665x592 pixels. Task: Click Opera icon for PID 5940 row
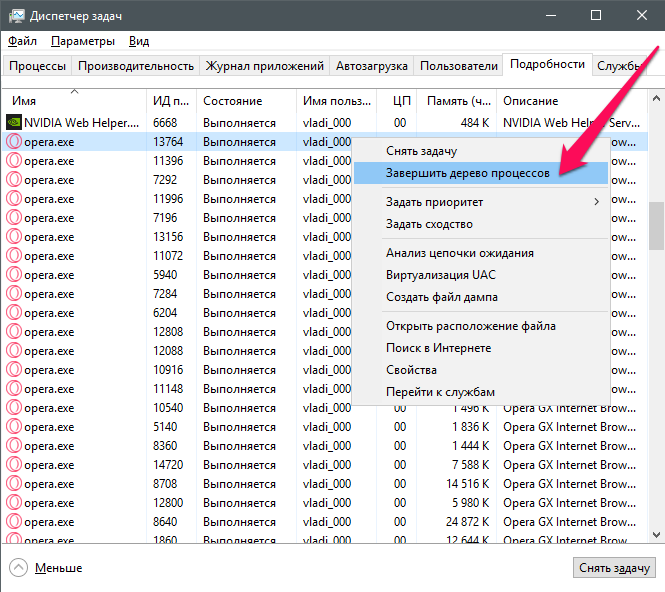click(14, 275)
